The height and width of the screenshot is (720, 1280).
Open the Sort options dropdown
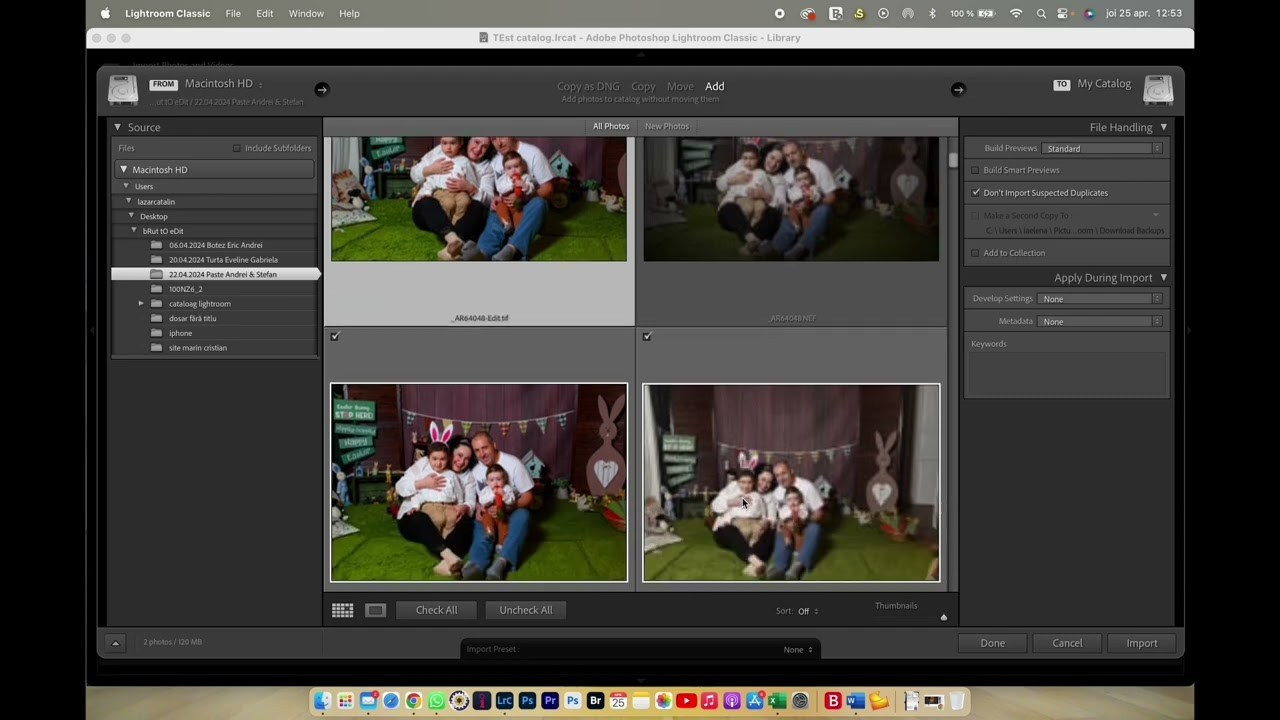point(805,610)
